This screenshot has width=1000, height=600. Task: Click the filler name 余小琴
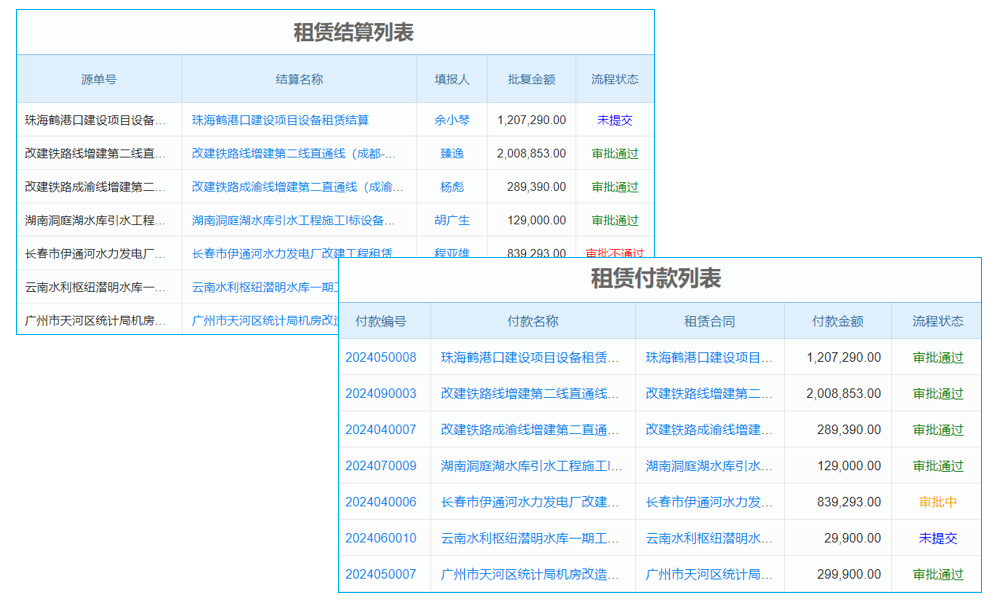pyautogui.click(x=451, y=121)
